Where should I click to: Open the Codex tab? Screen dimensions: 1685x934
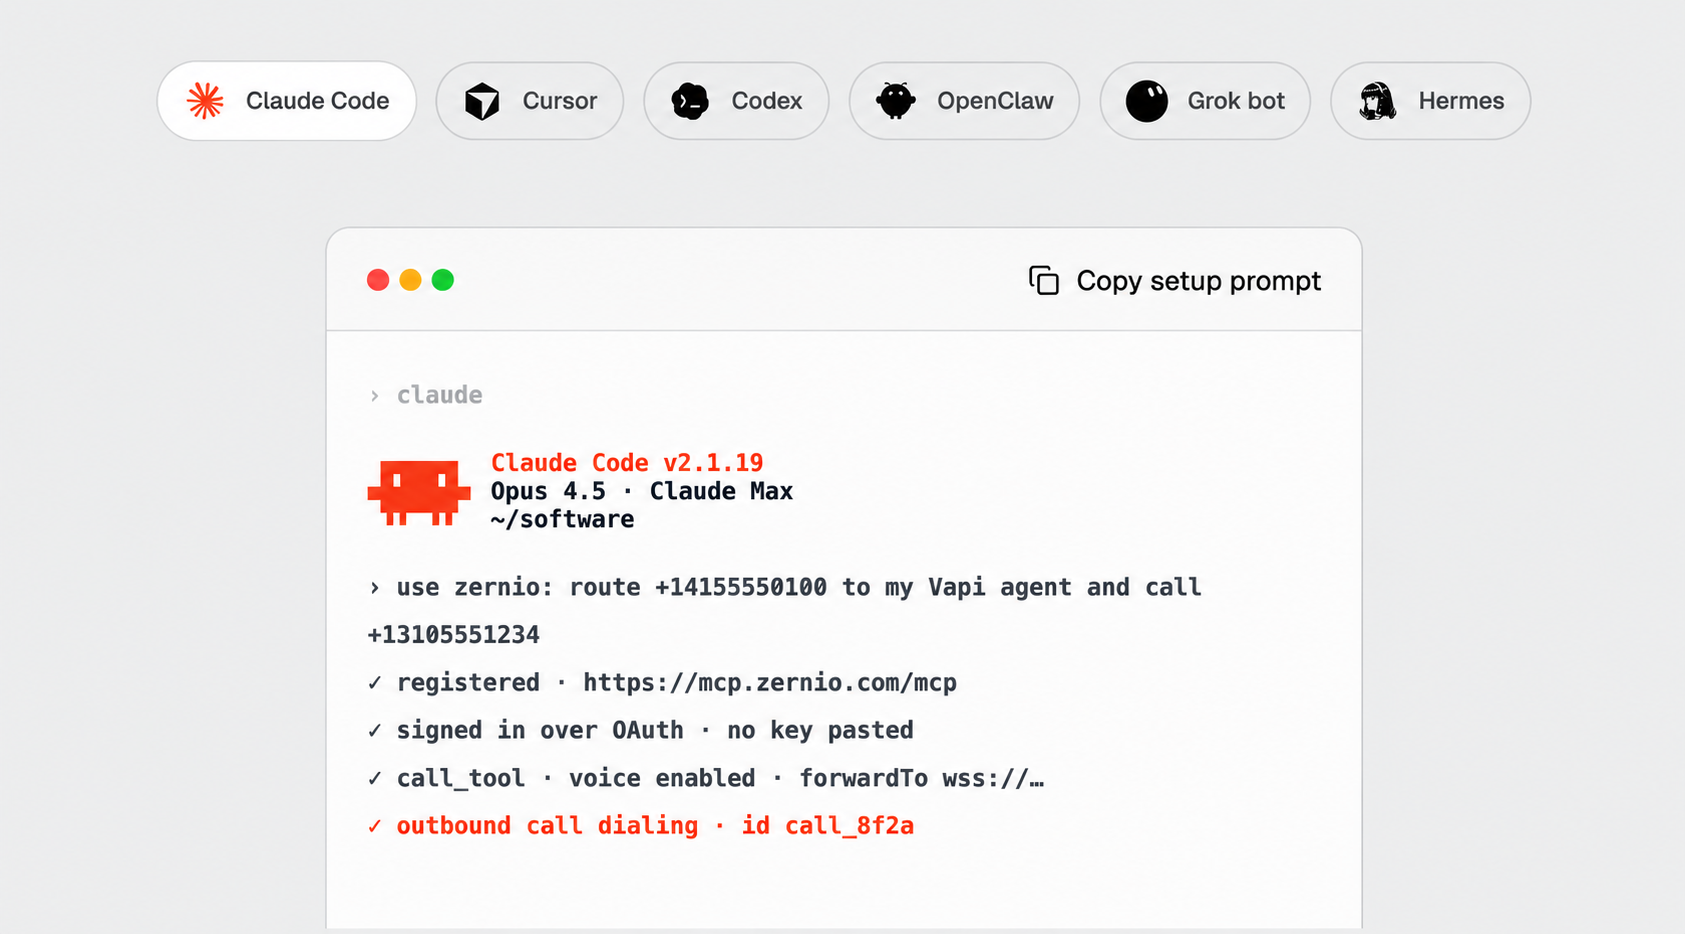point(736,101)
